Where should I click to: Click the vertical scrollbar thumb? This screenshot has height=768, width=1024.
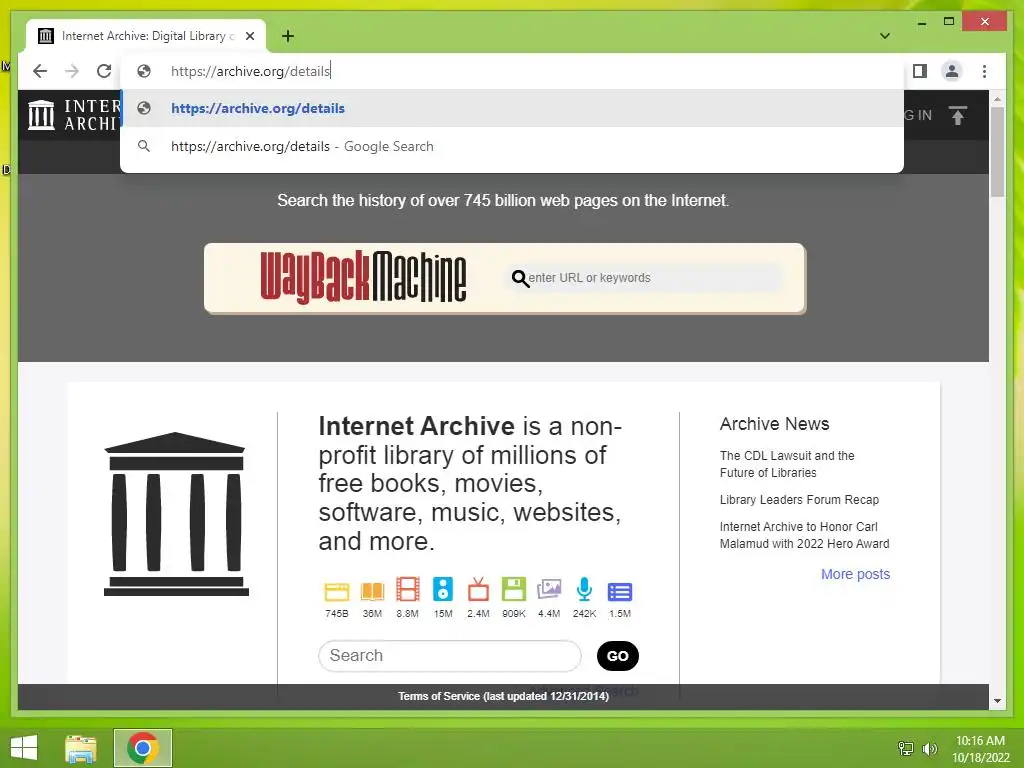997,152
